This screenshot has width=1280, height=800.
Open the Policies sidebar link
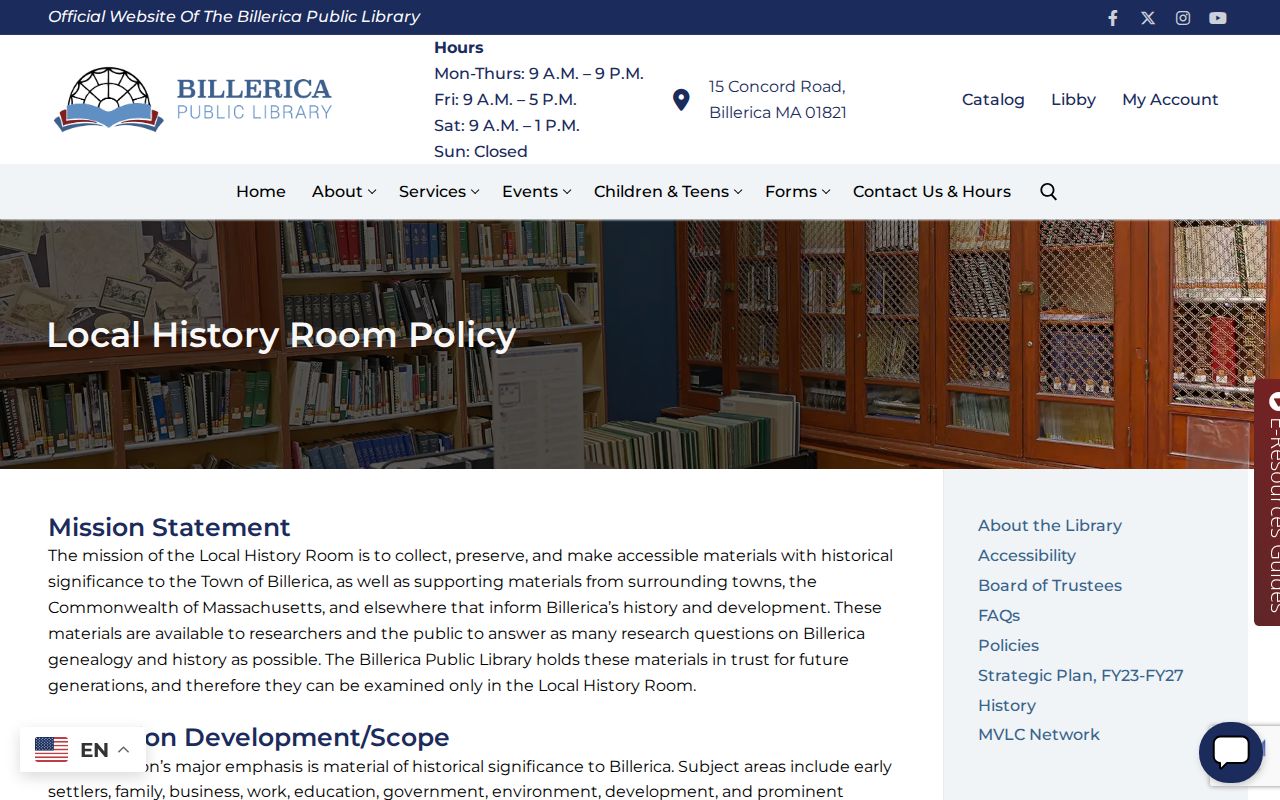pyautogui.click(x=1008, y=645)
